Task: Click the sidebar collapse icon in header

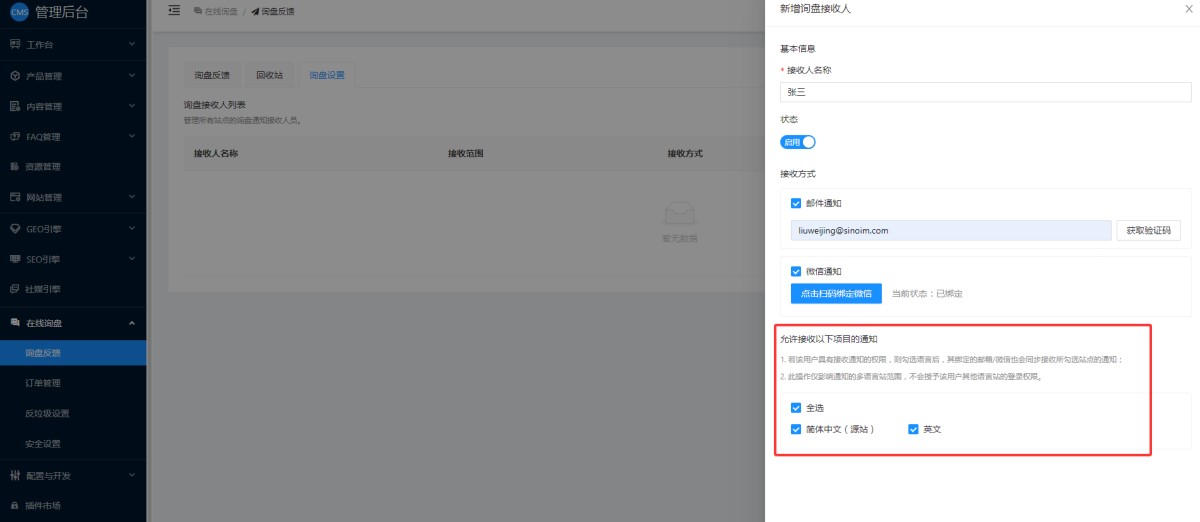Action: tap(174, 10)
